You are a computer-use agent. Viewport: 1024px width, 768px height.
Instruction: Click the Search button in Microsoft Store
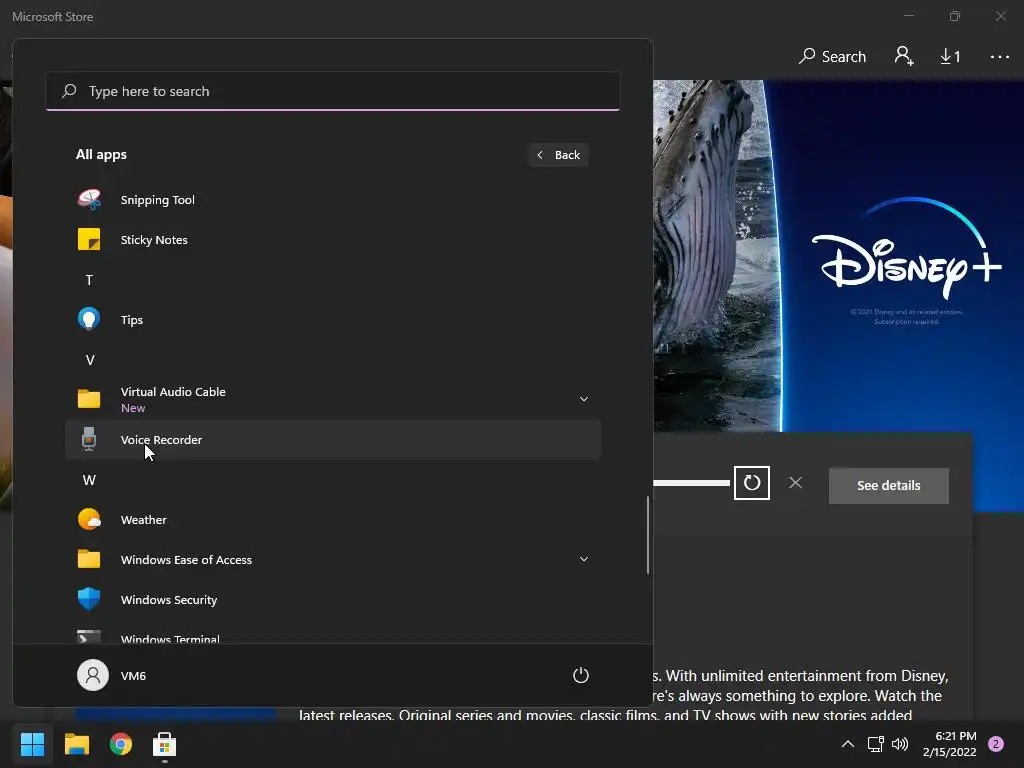[832, 56]
